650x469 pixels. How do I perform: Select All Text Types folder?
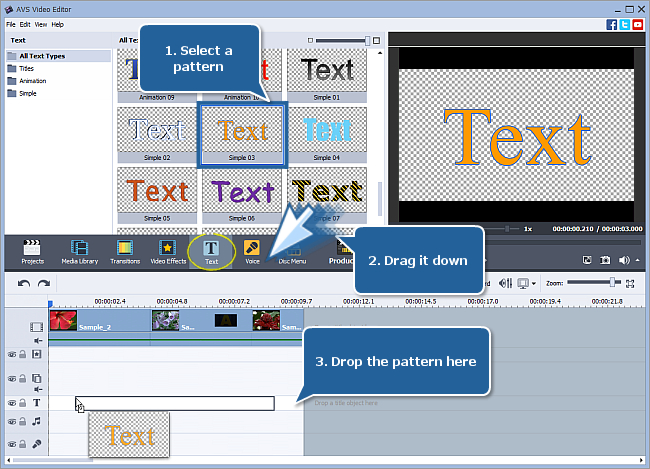pos(58,56)
